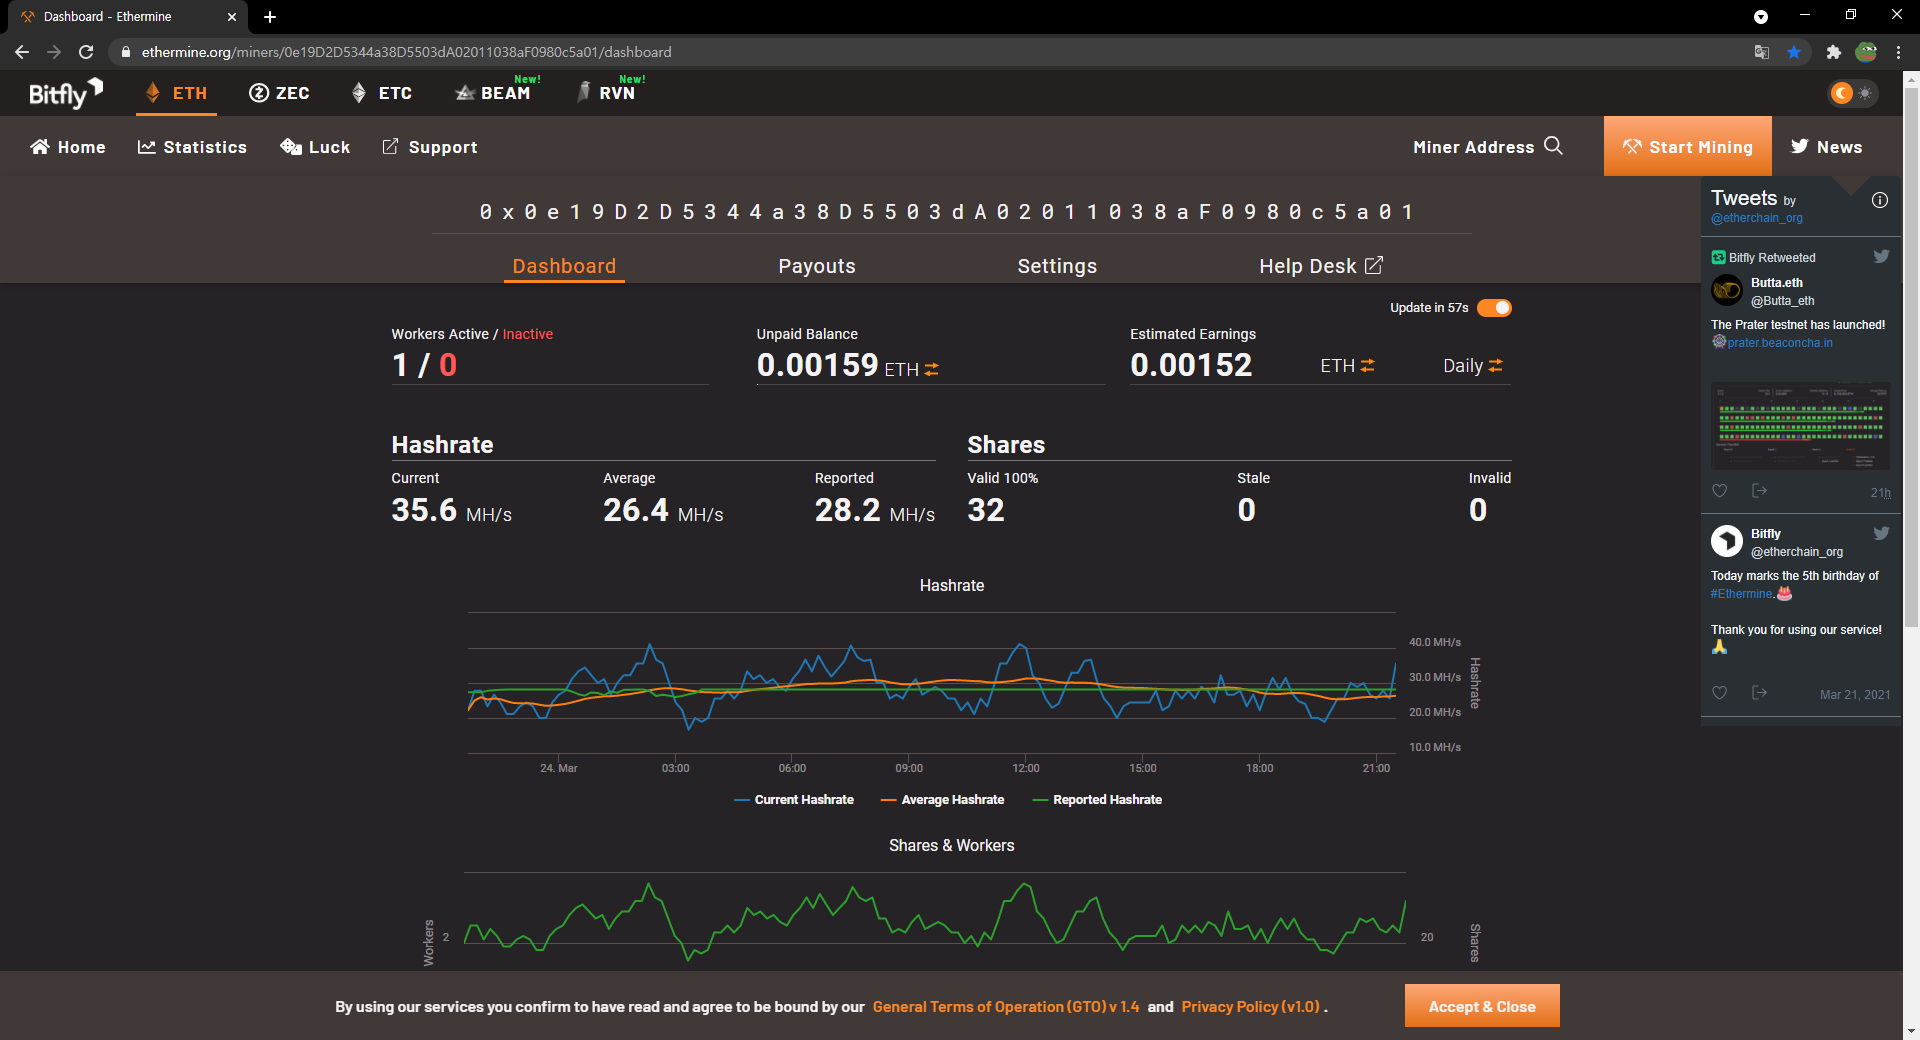Open the Prater testnet tweet image
This screenshot has height=1040, width=1920.
tap(1800, 425)
